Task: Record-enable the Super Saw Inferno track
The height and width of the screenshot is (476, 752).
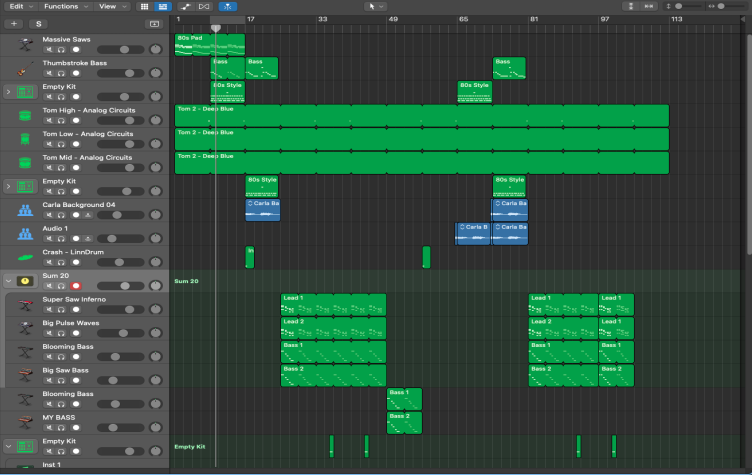Action: (x=76, y=310)
